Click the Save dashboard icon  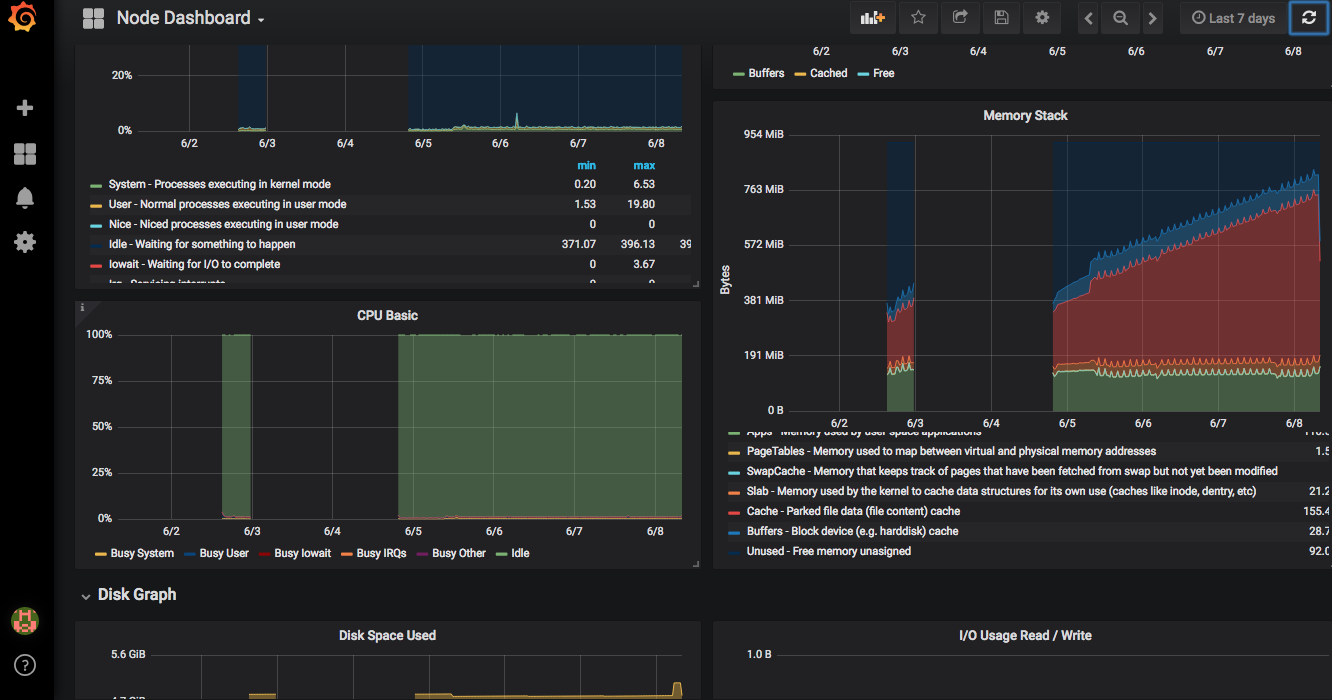(1001, 18)
